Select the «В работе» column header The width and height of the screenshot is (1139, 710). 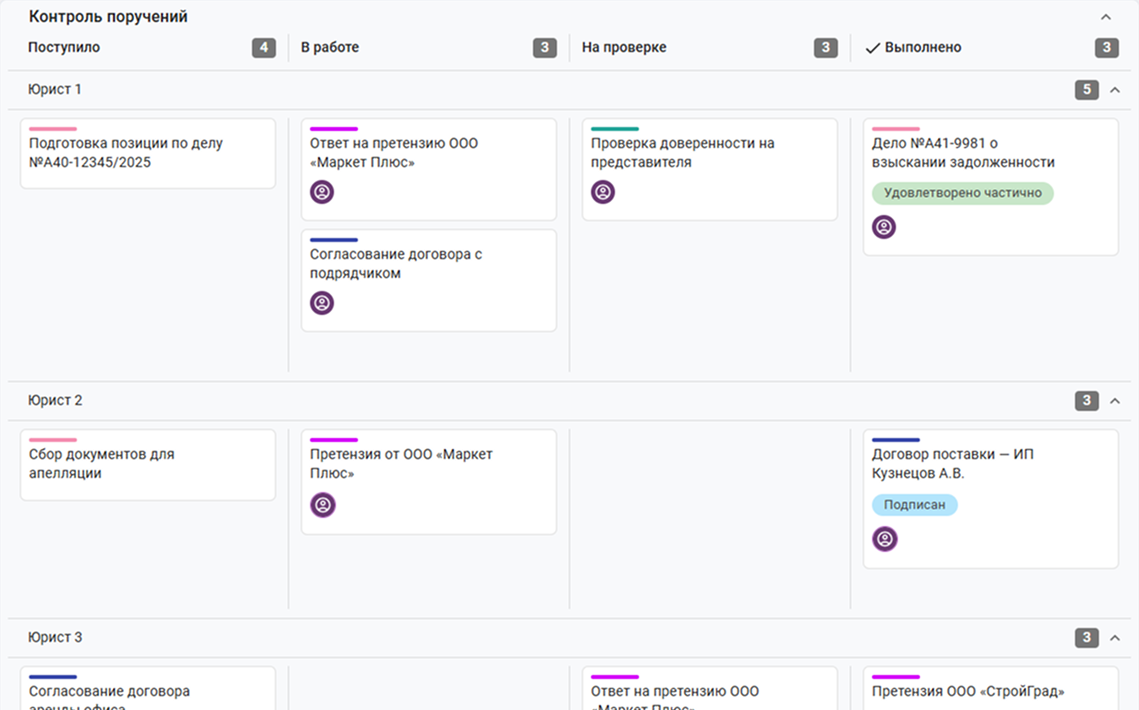pos(330,47)
